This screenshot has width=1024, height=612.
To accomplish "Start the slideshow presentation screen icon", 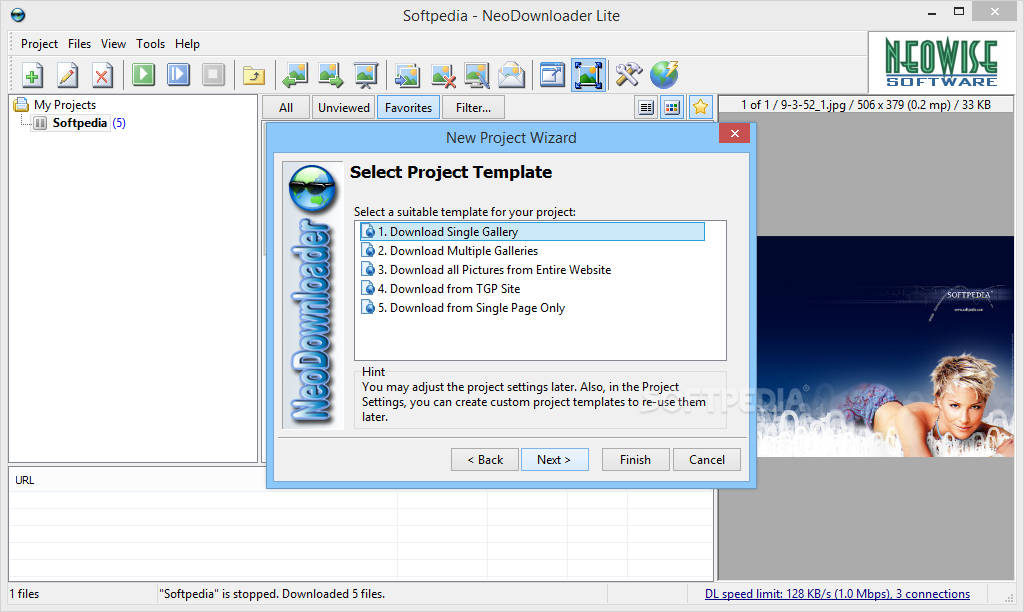I will tap(366, 74).
